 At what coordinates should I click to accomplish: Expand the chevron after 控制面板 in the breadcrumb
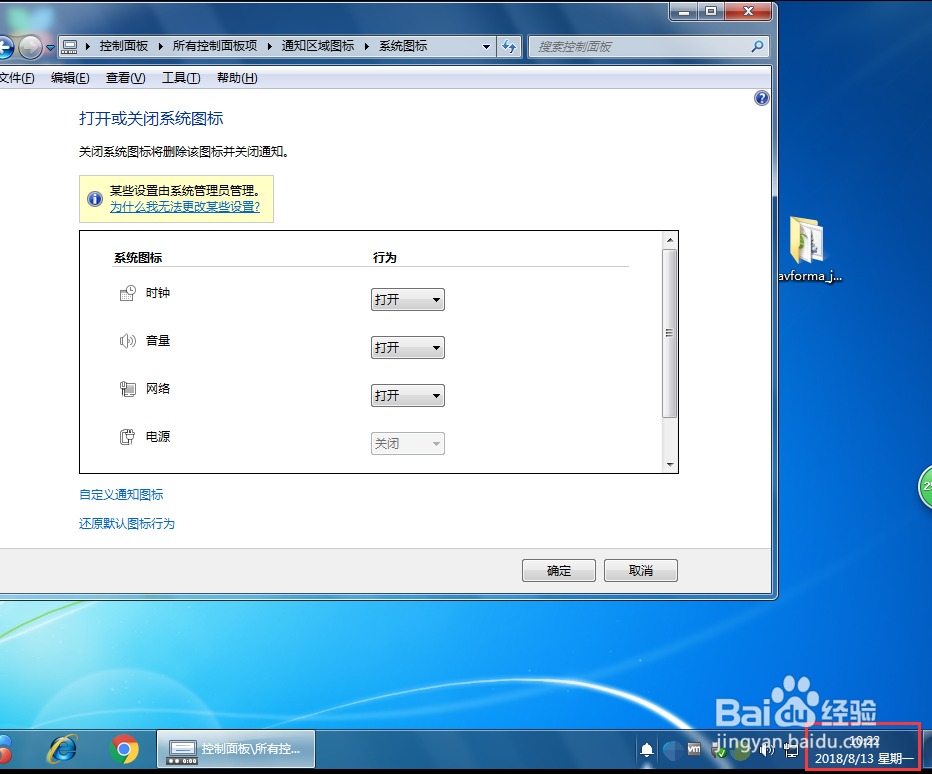point(160,46)
